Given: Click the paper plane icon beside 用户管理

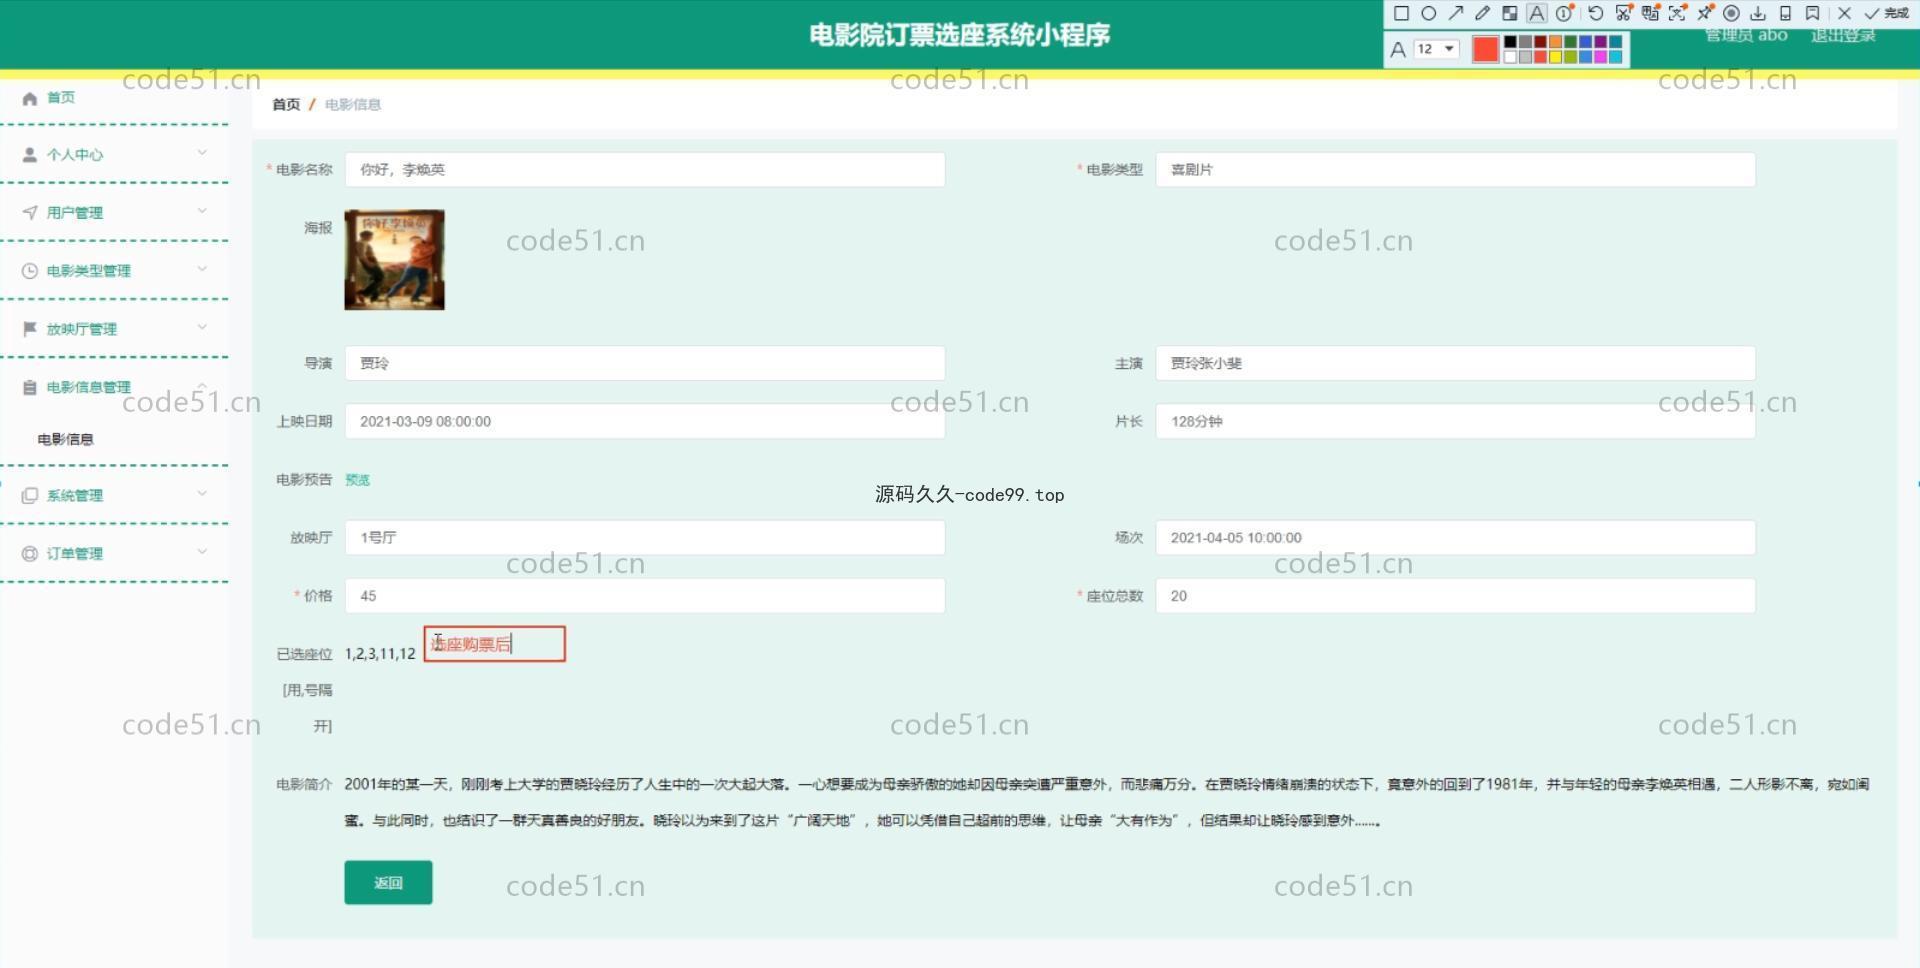Looking at the screenshot, I should 29,213.
